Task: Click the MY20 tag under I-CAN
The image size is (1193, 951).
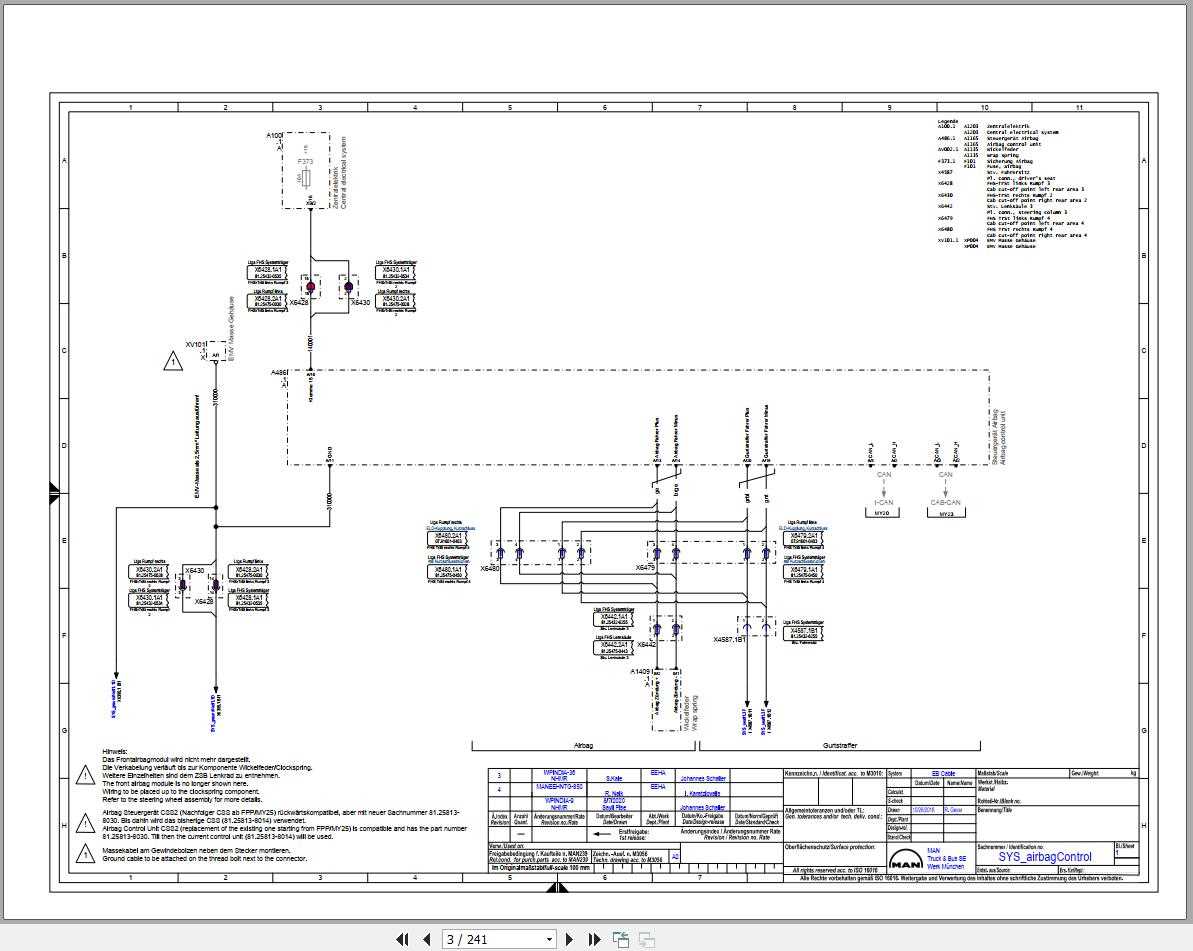Action: coord(882,514)
